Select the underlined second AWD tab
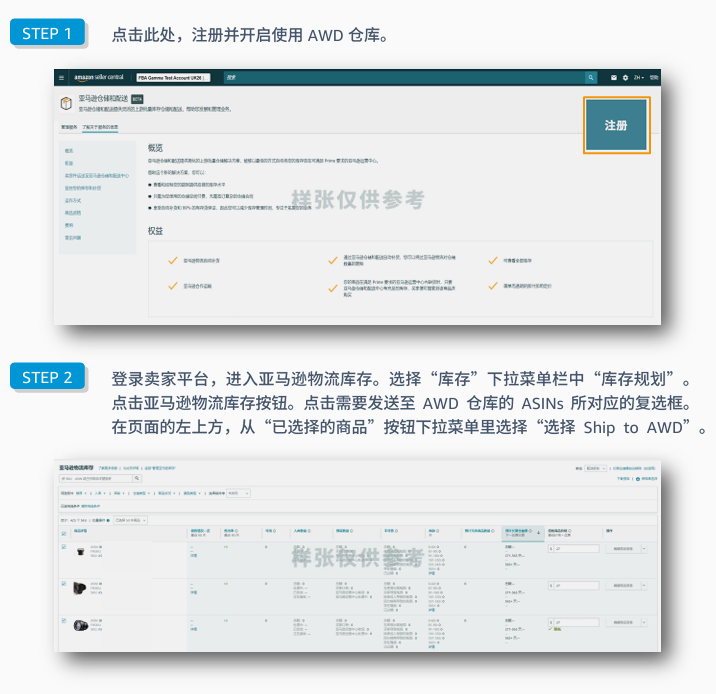The height and width of the screenshot is (694, 716). click(x=100, y=127)
